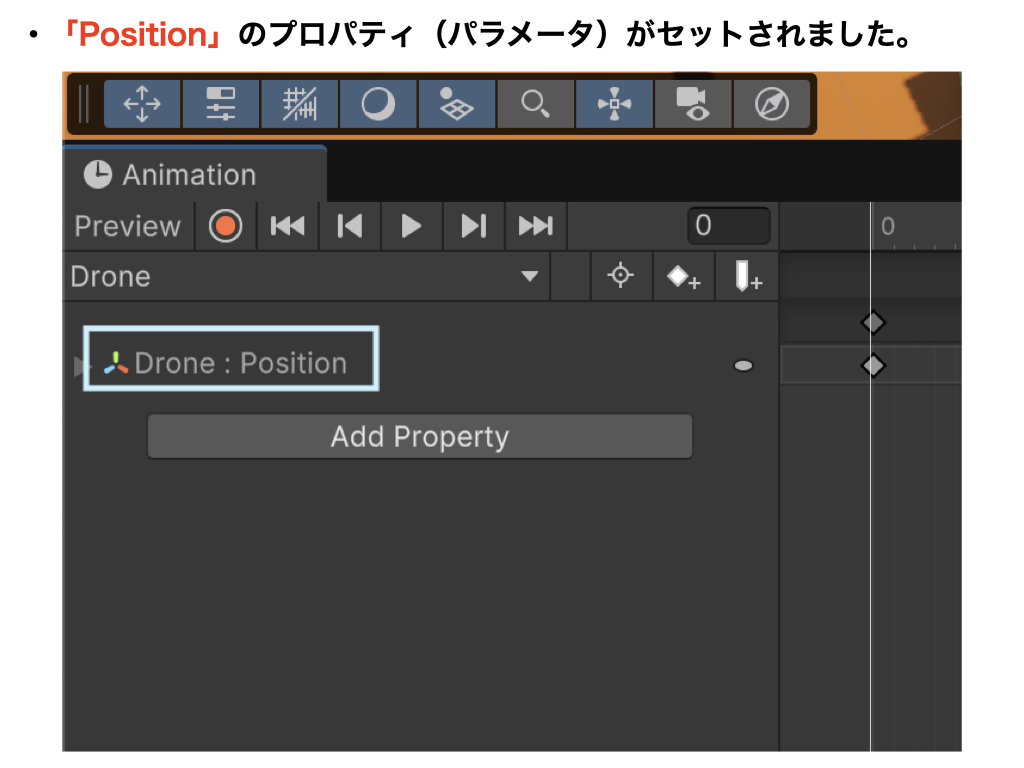Image resolution: width=1024 pixels, height=768 pixels.
Task: Click the compass orientation icon
Action: pos(771,104)
